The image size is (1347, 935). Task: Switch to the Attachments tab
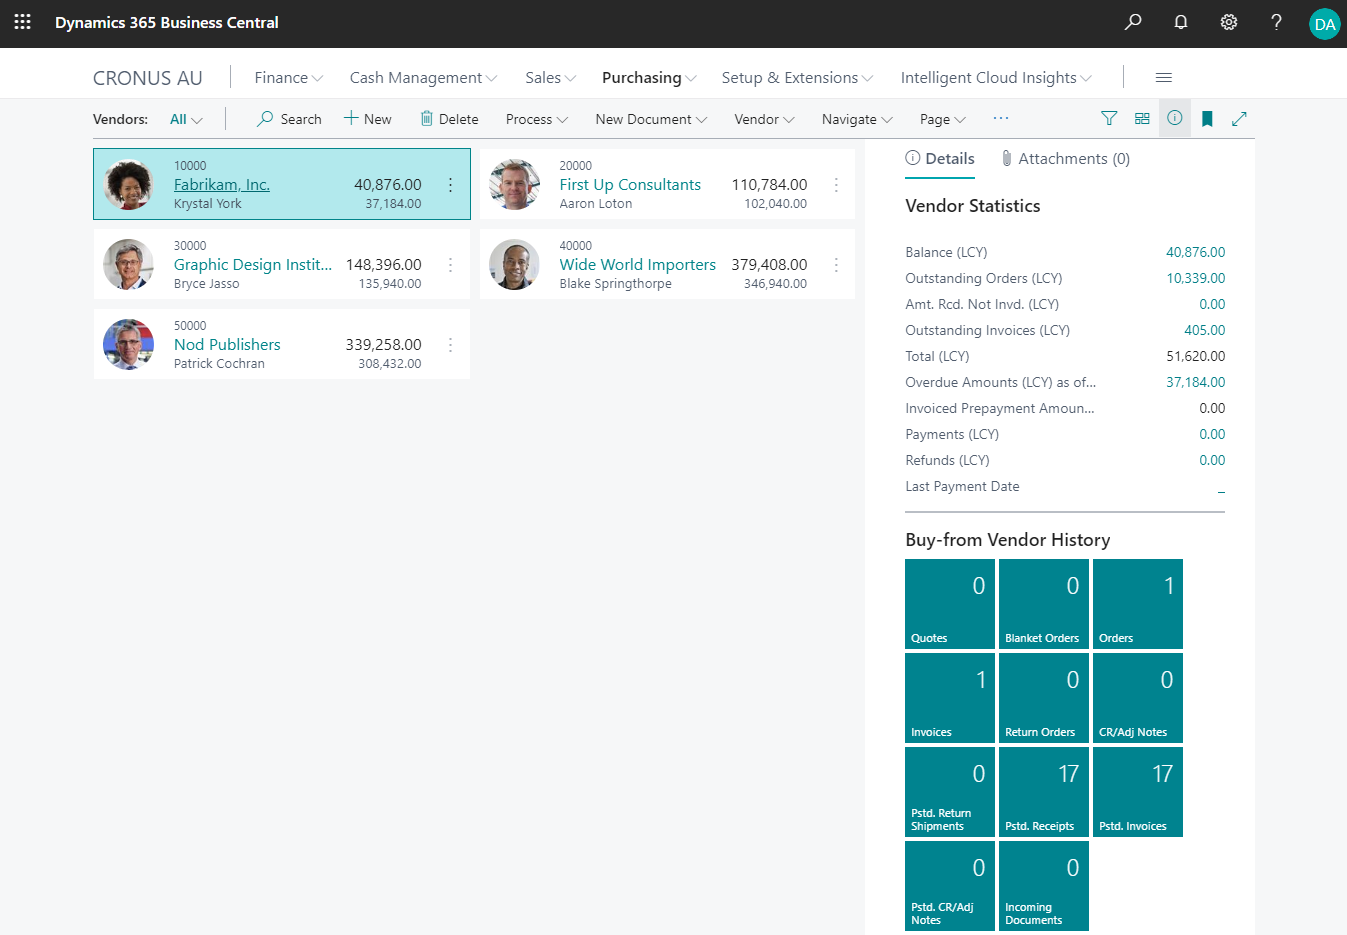pyautogui.click(x=1066, y=159)
